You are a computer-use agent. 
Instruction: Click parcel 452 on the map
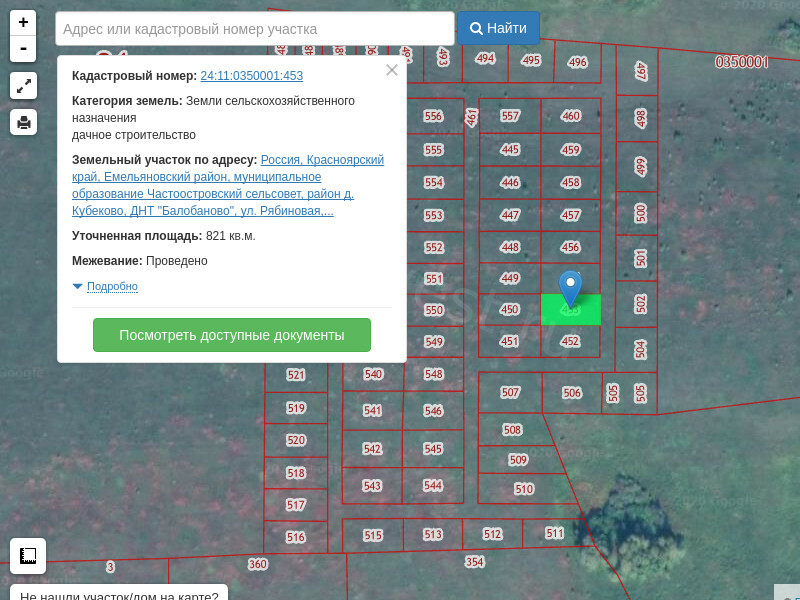tap(570, 342)
